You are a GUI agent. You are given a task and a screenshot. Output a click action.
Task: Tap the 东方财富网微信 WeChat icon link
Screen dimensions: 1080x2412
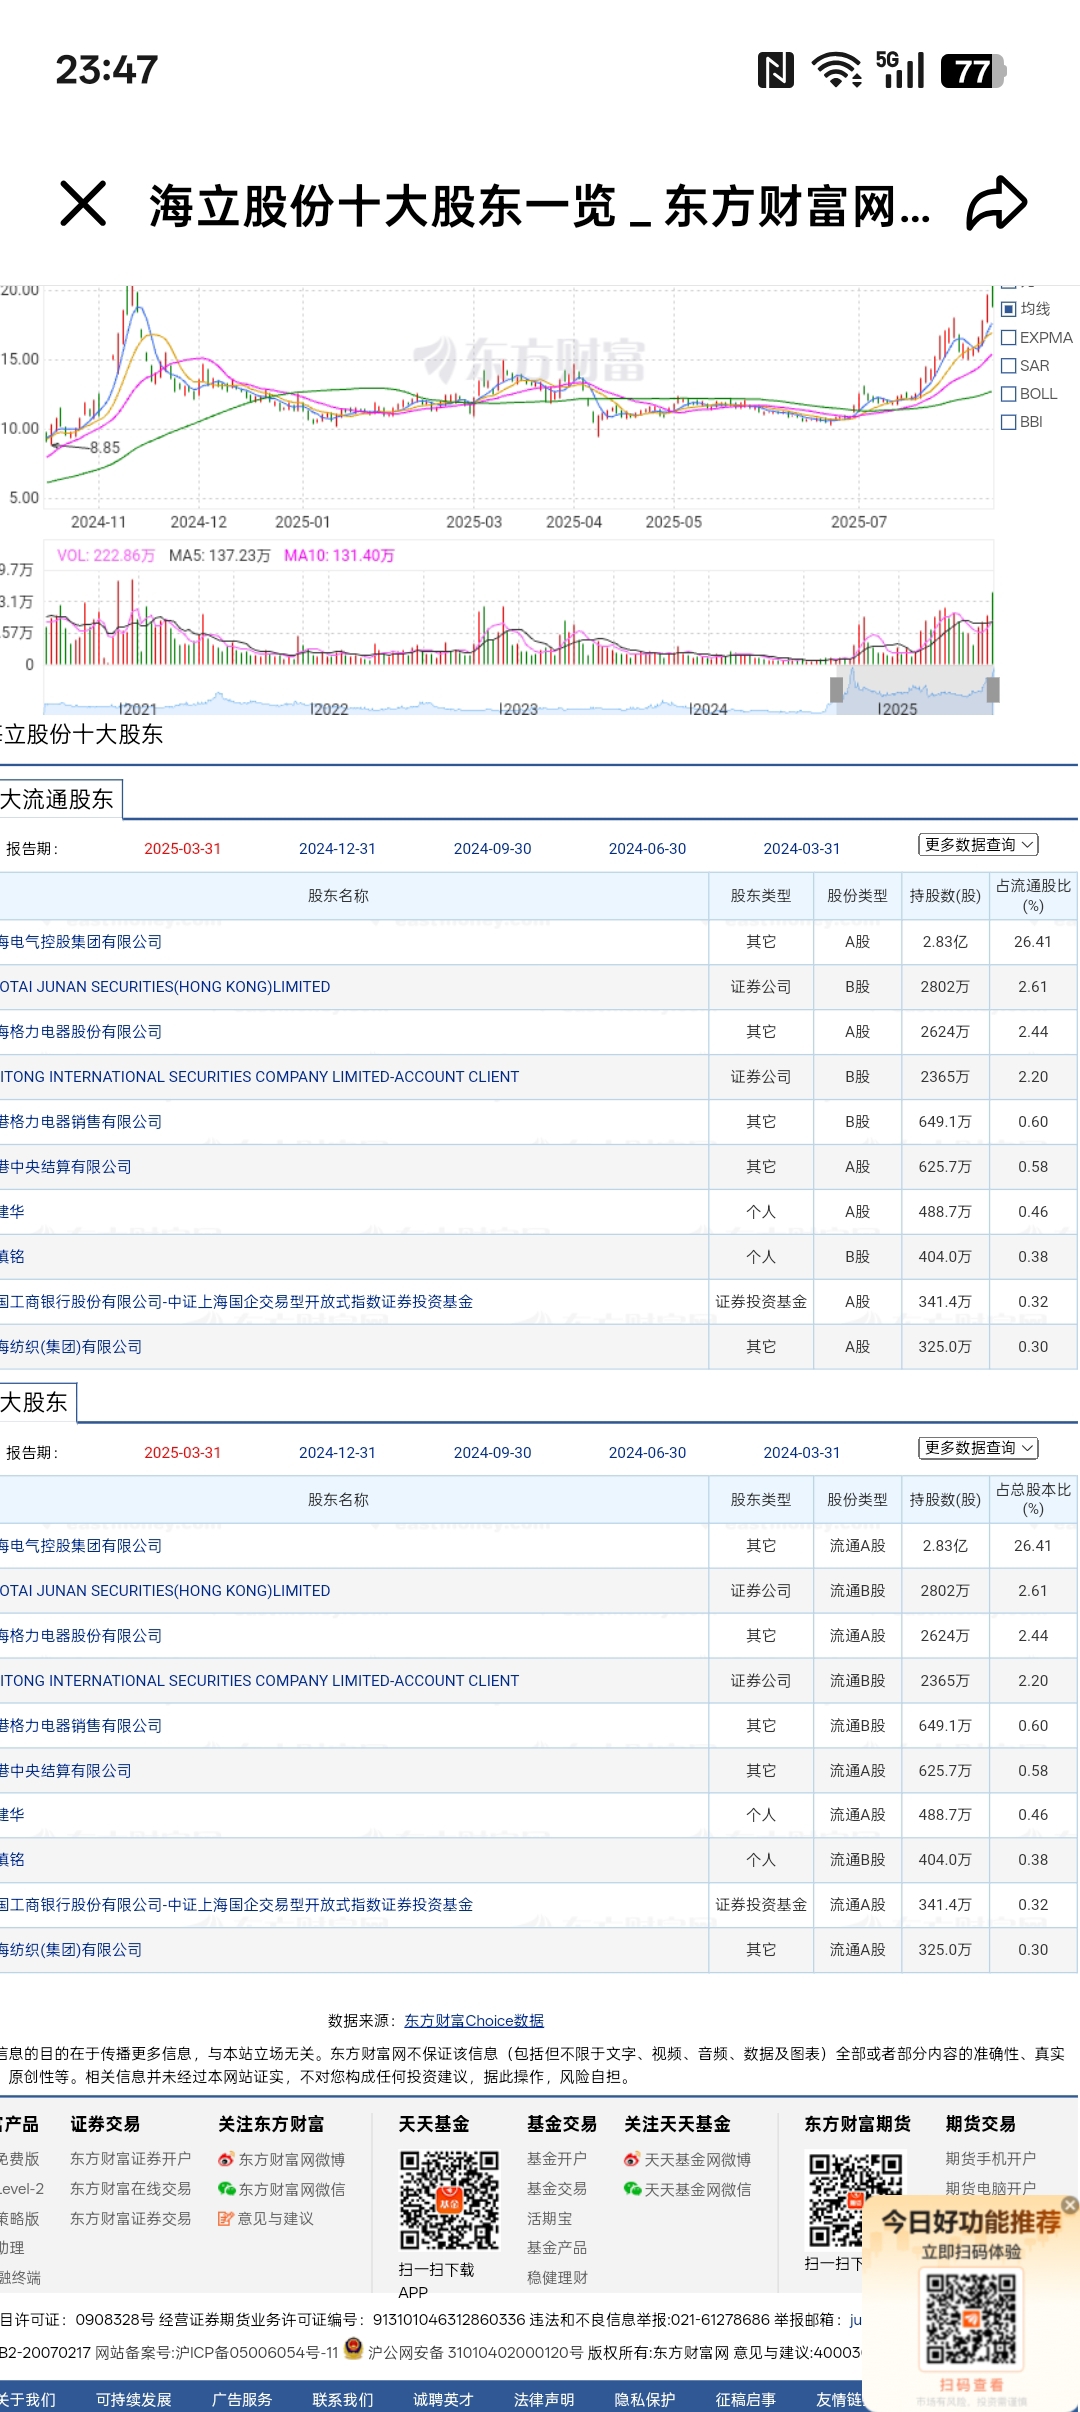(x=227, y=2189)
